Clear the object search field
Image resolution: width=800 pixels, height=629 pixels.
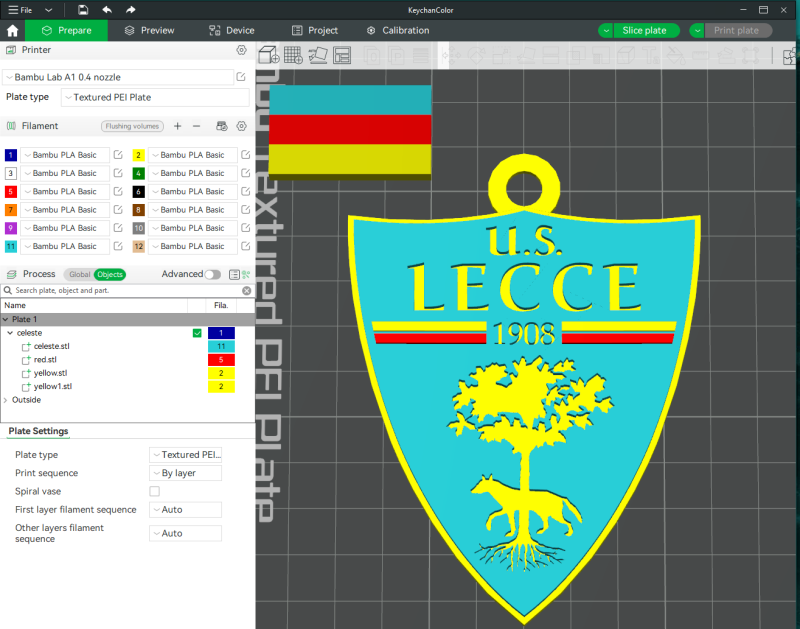(x=246, y=290)
